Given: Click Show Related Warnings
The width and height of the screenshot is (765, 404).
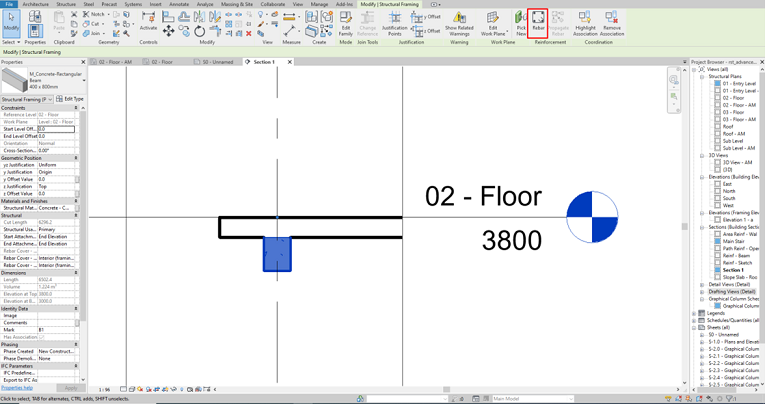Looking at the screenshot, I should point(459,23).
